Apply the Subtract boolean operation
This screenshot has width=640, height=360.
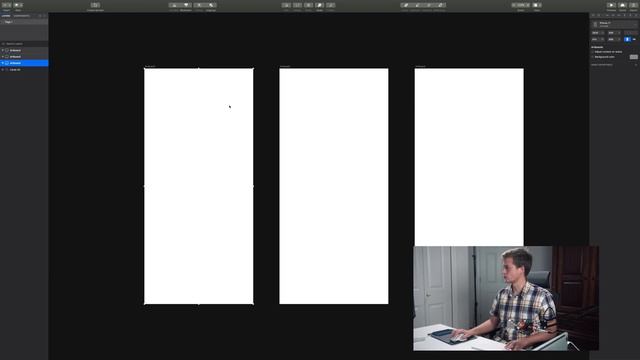click(417, 5)
